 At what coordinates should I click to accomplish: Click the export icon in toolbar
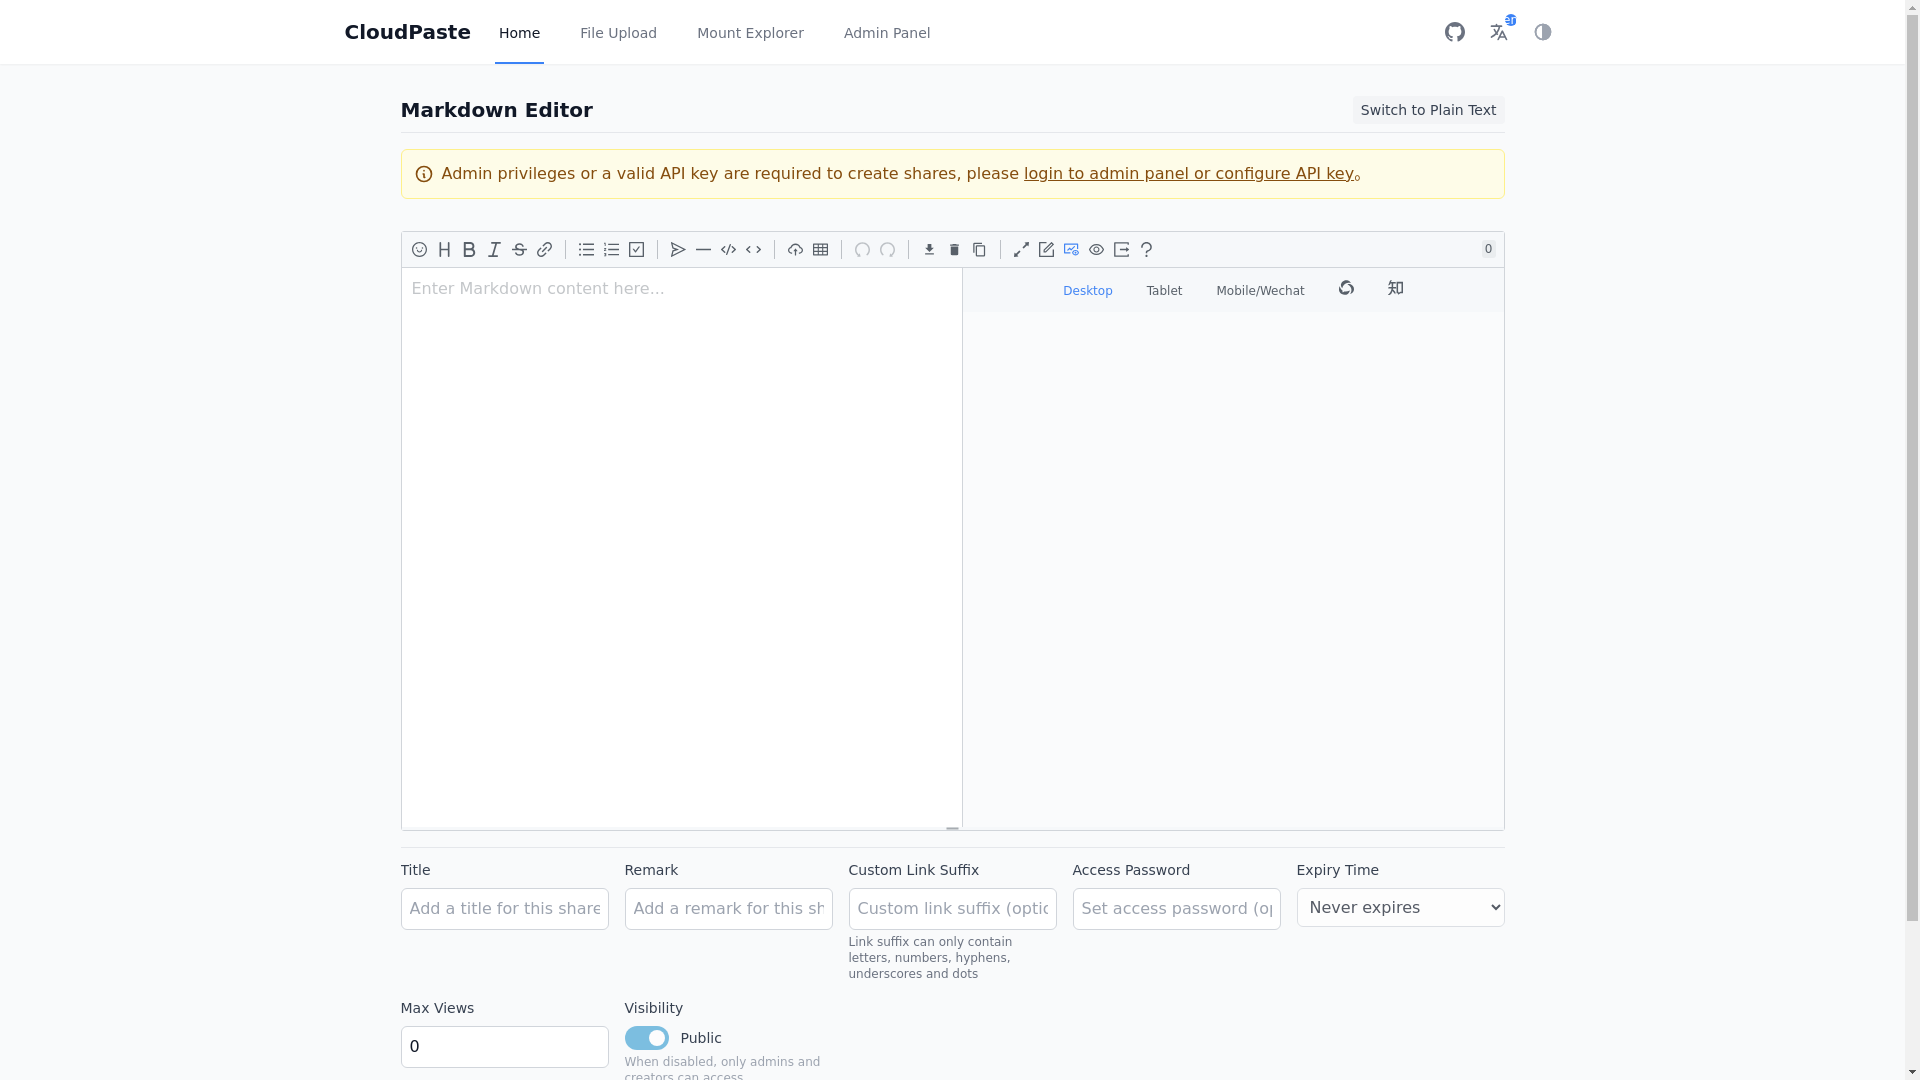point(1121,250)
